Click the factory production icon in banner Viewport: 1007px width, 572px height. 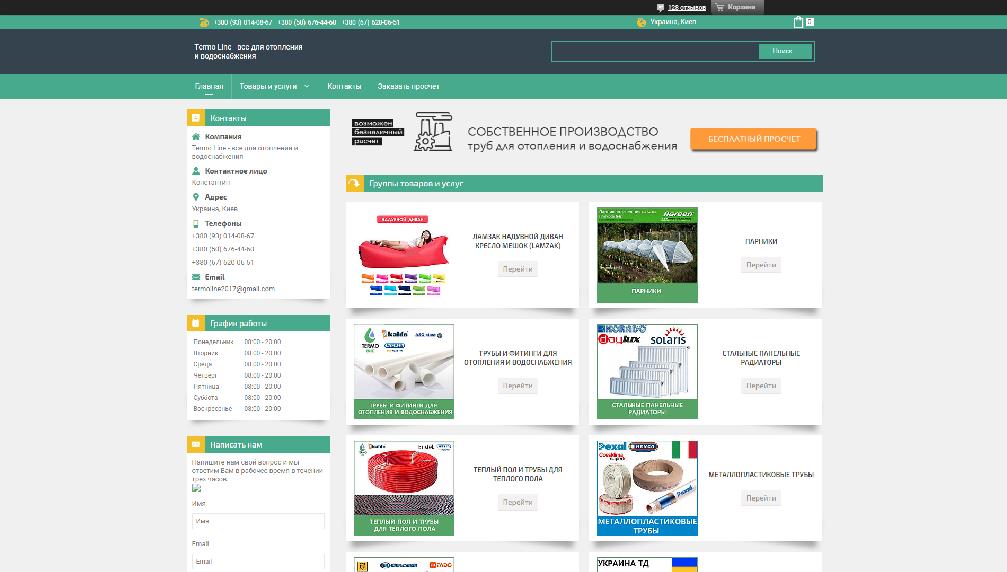[x=433, y=132]
